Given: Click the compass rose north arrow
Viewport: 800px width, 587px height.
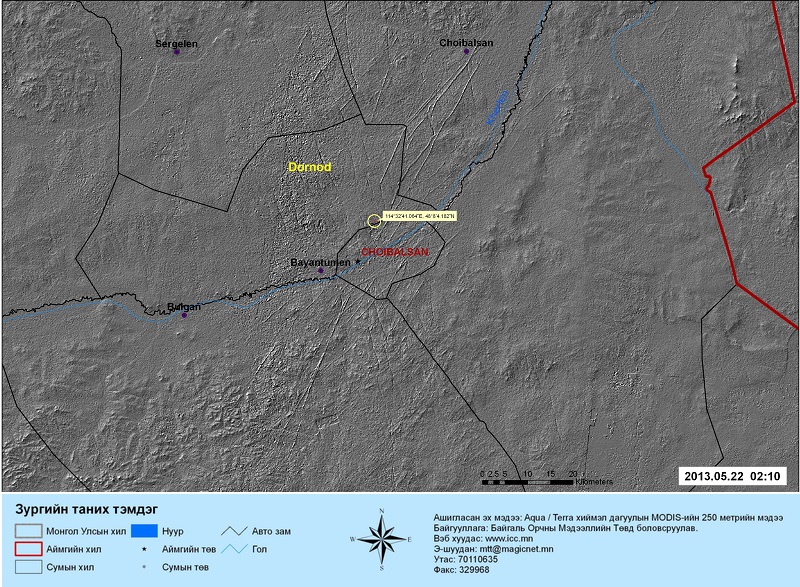Looking at the screenshot, I should tap(380, 539).
